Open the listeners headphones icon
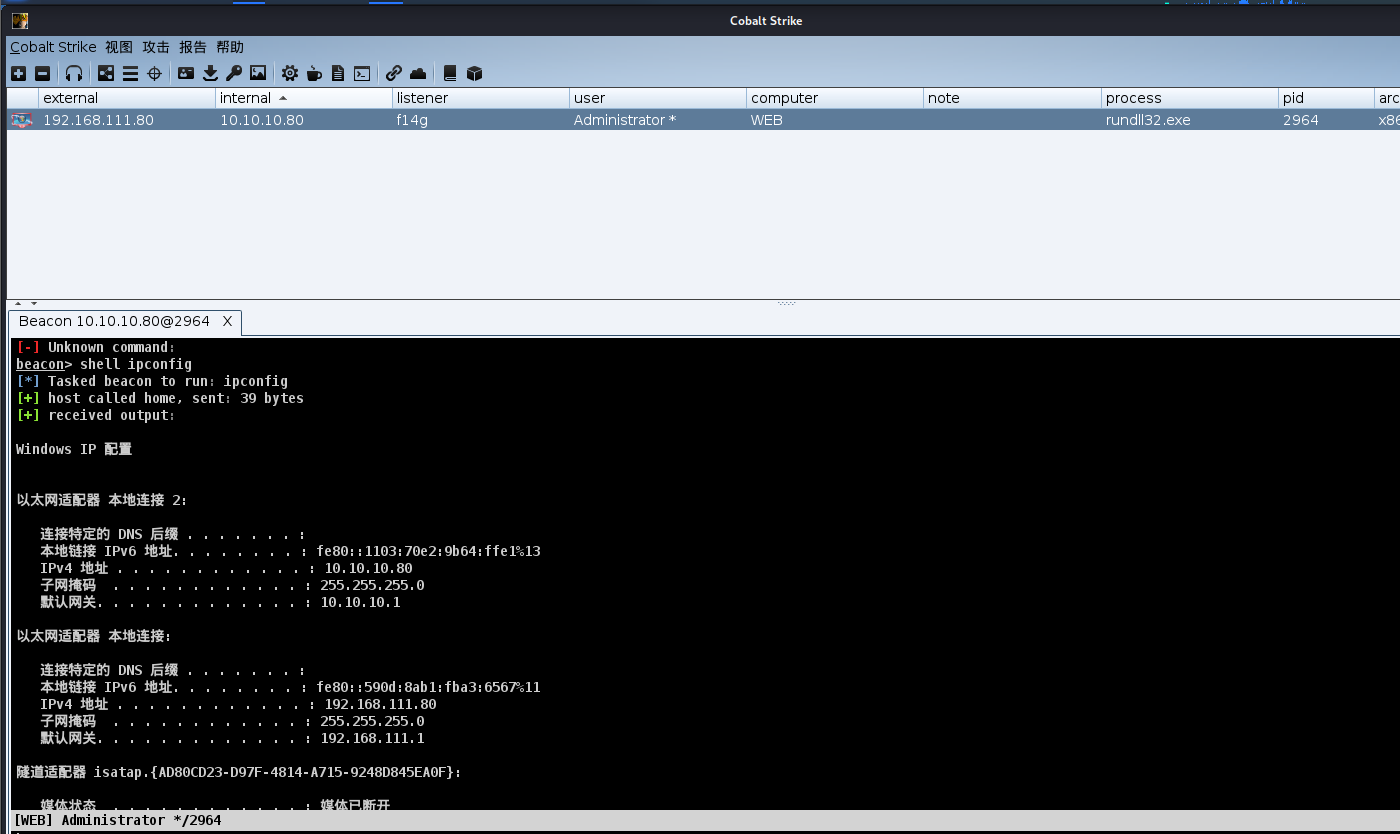 point(74,73)
